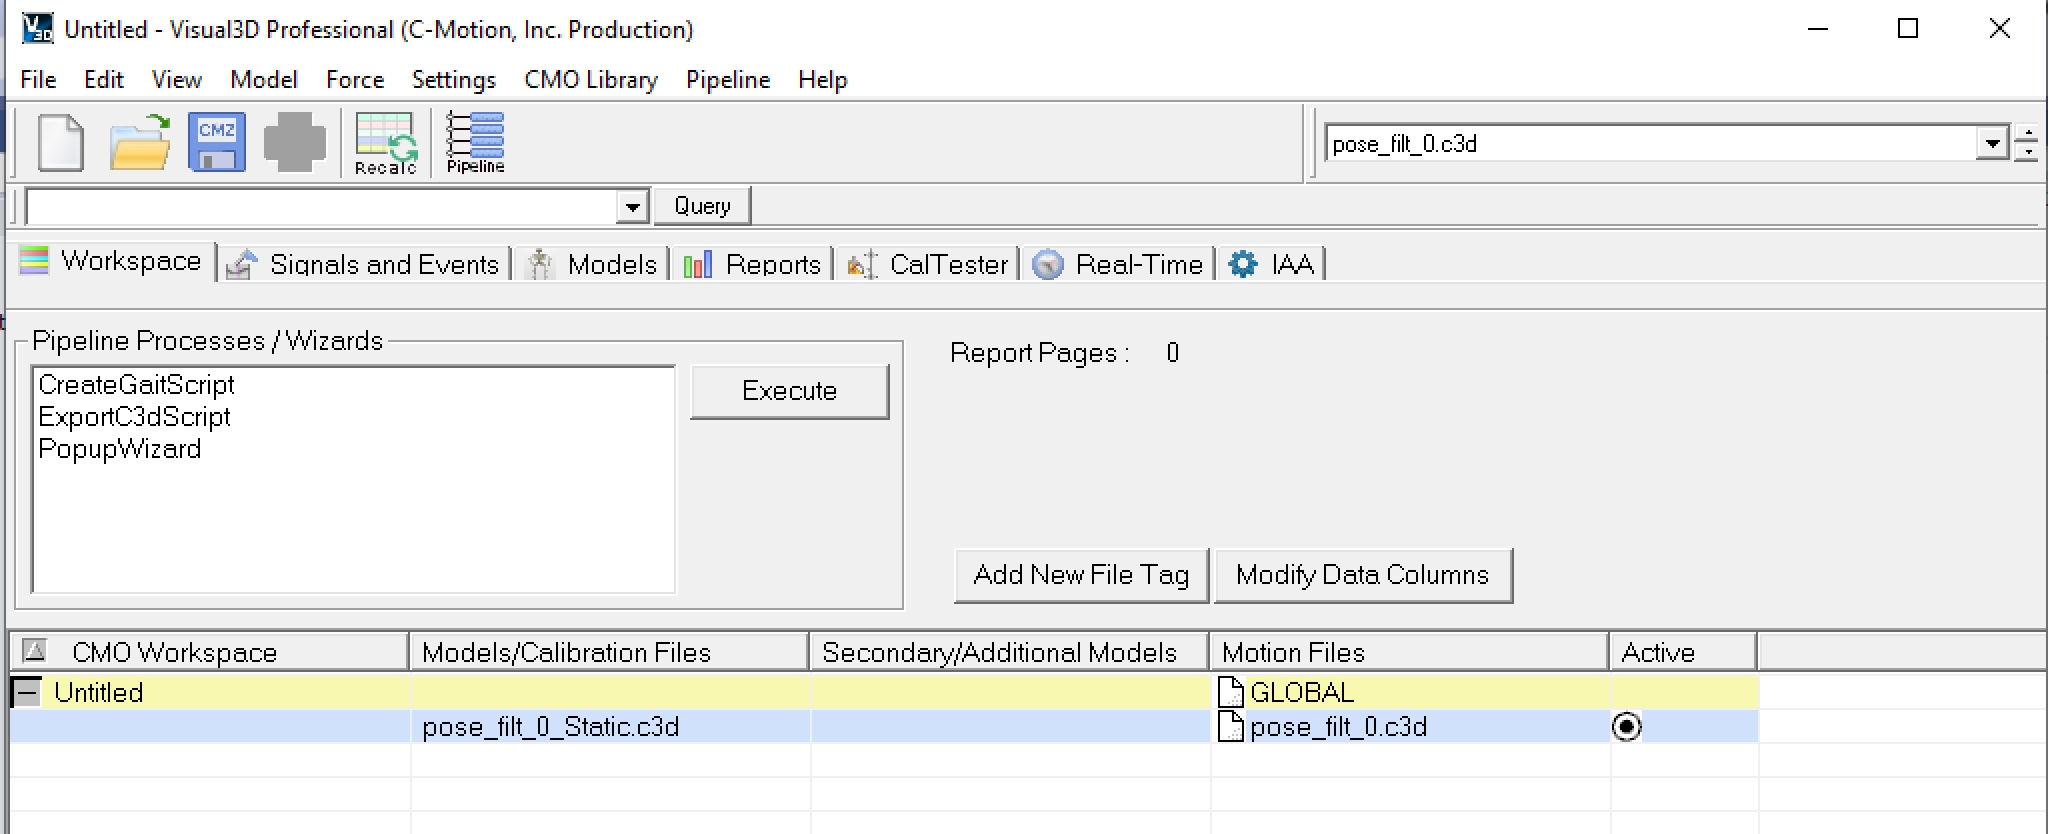Click the Secondary/Additional Models column header
This screenshot has height=834, width=2048.
(1009, 652)
